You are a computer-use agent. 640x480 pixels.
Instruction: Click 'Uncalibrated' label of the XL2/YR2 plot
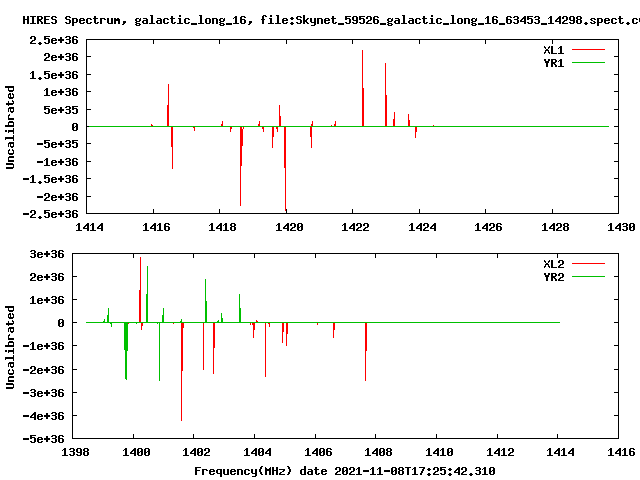[10, 347]
